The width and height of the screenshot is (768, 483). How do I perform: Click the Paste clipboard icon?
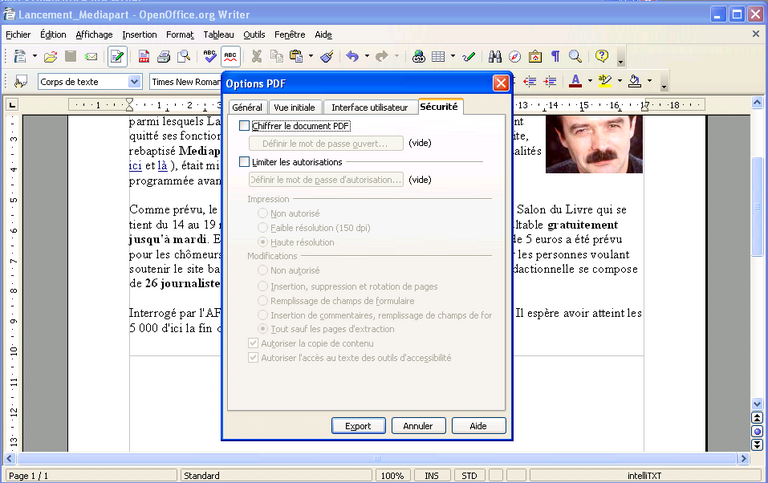pos(296,57)
